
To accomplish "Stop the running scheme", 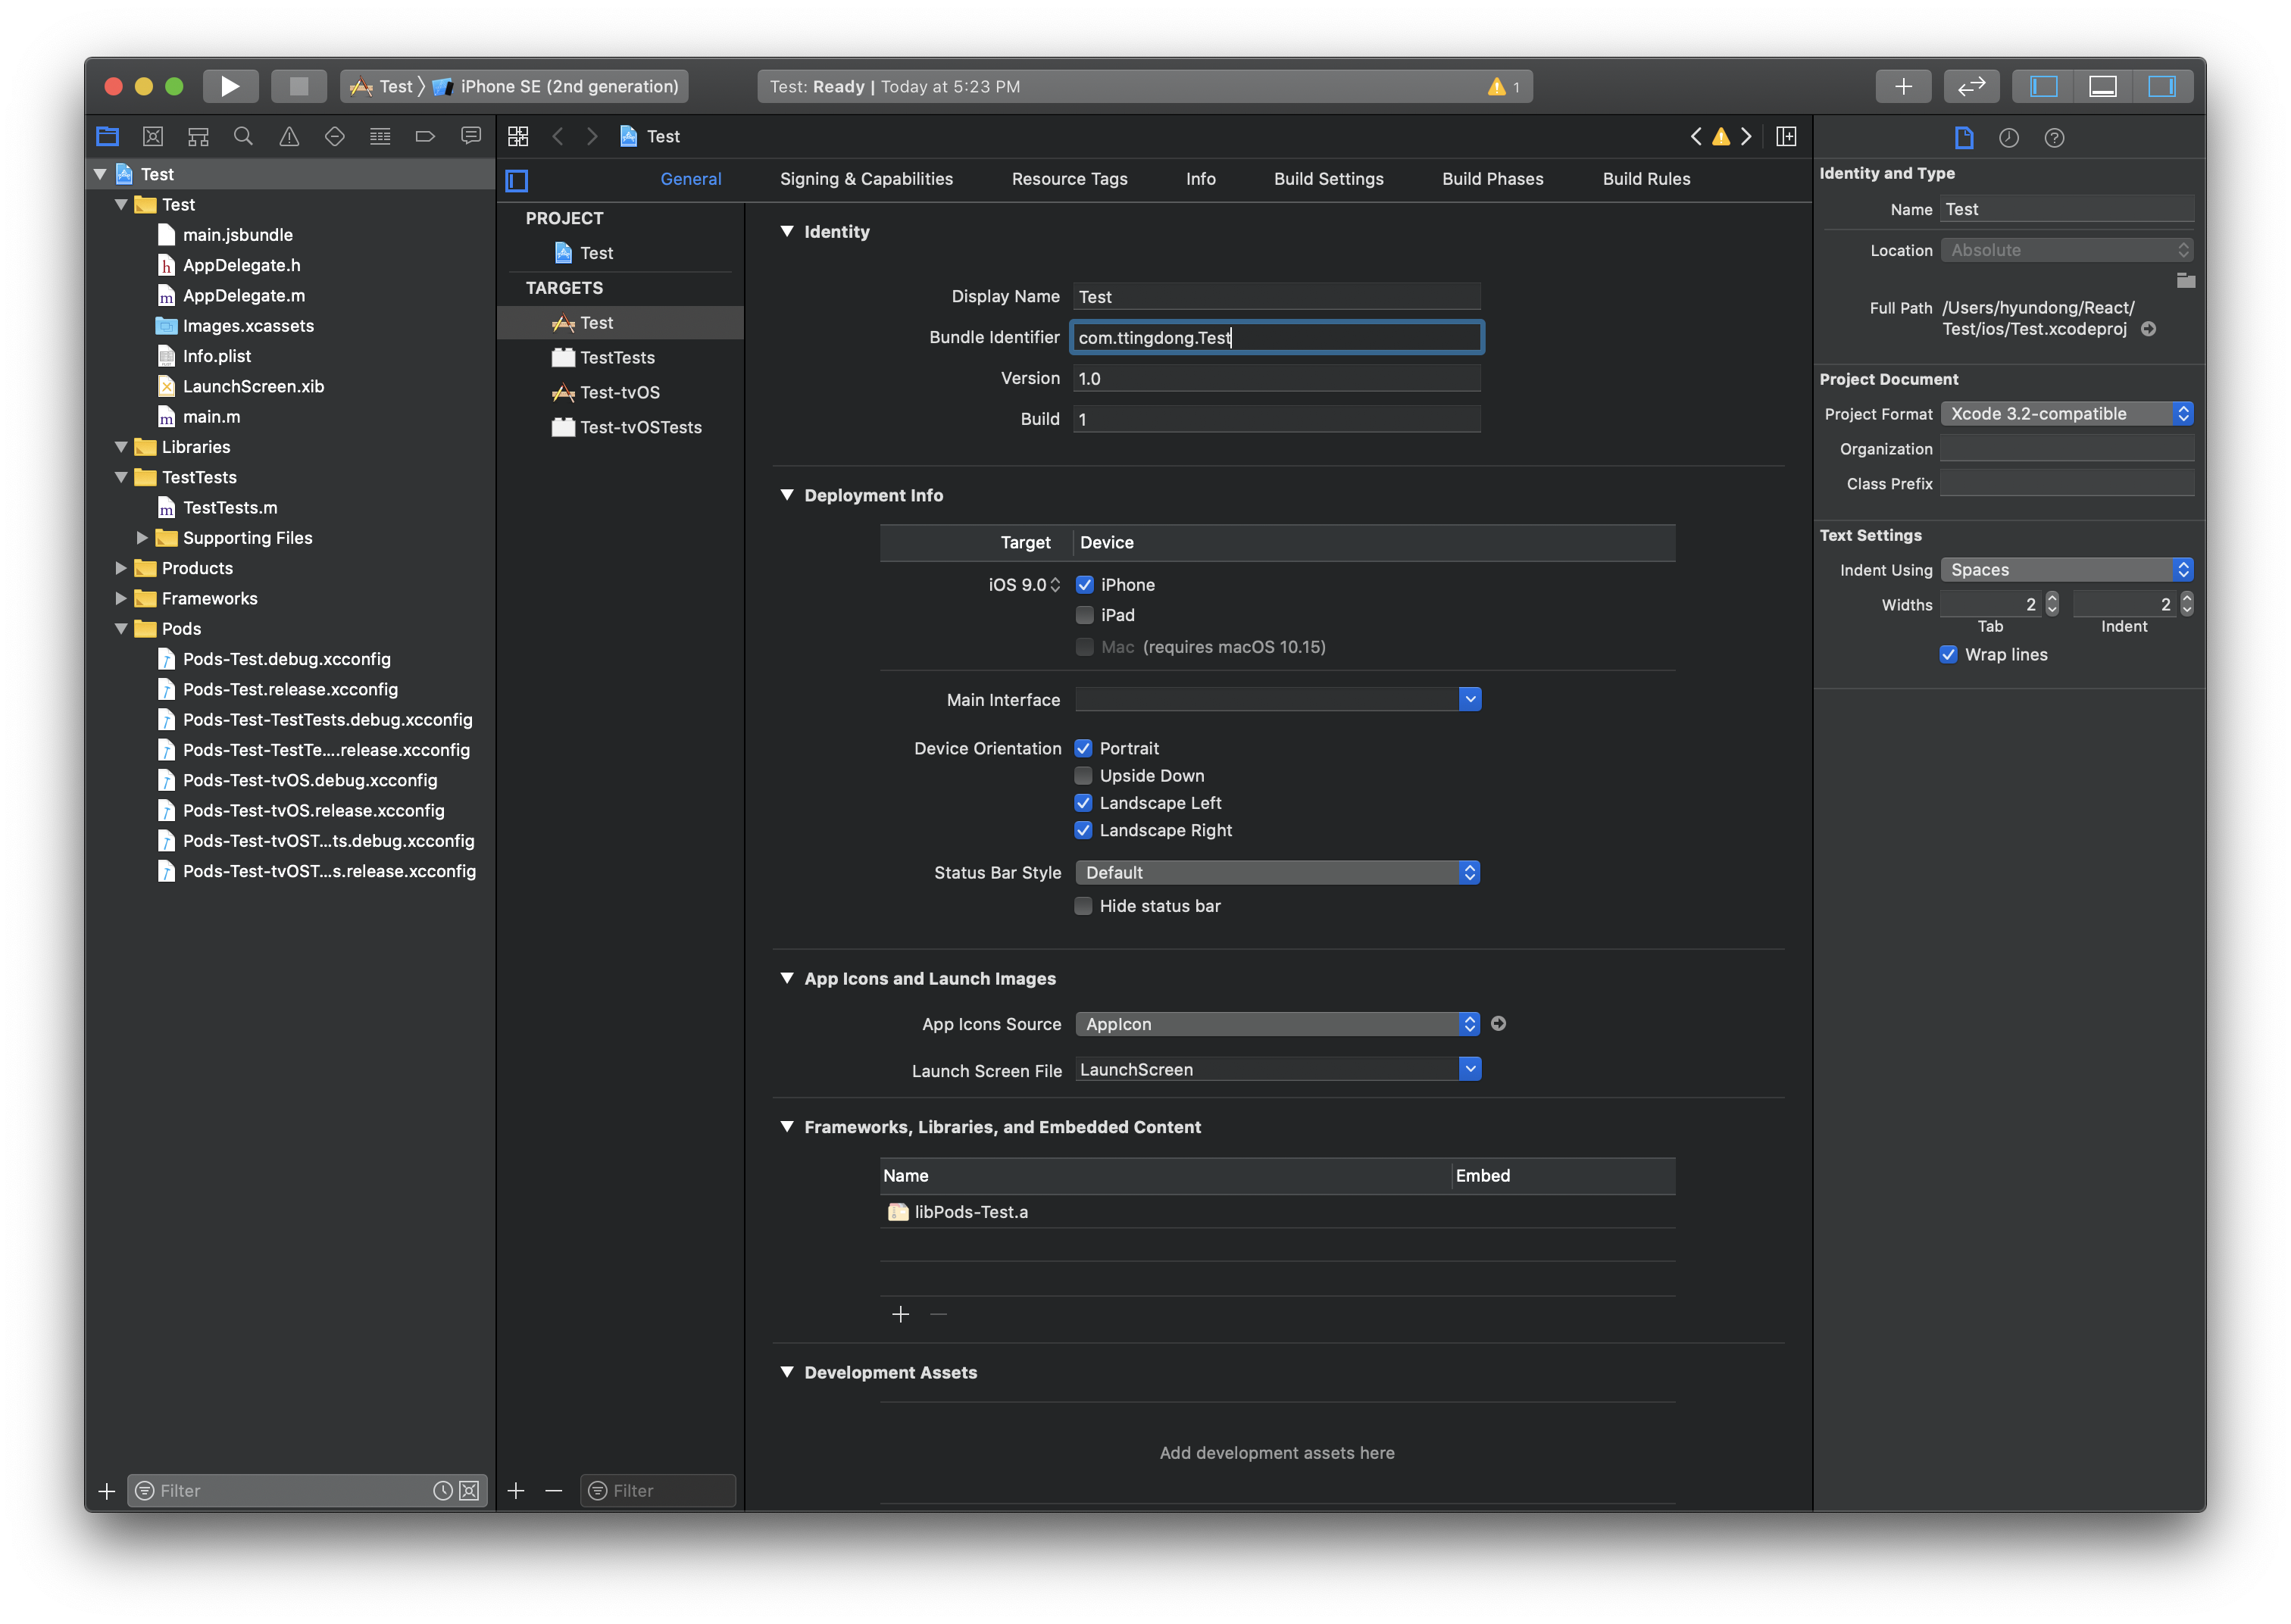I will tap(298, 86).
